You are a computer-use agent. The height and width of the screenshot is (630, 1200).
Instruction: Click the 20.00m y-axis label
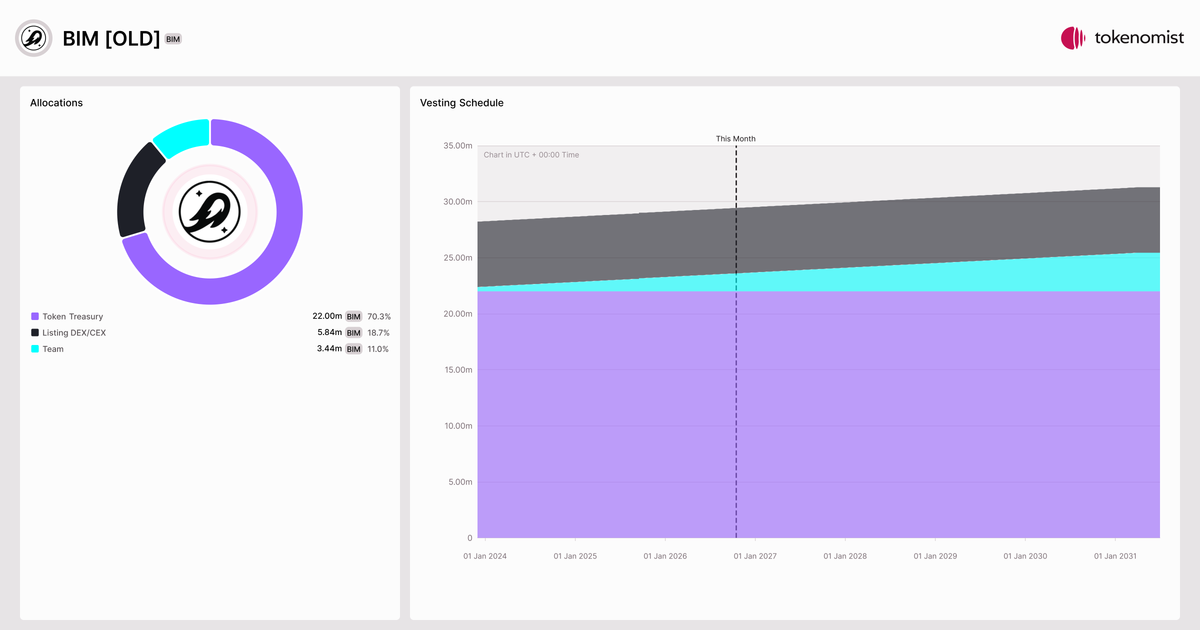click(x=456, y=314)
